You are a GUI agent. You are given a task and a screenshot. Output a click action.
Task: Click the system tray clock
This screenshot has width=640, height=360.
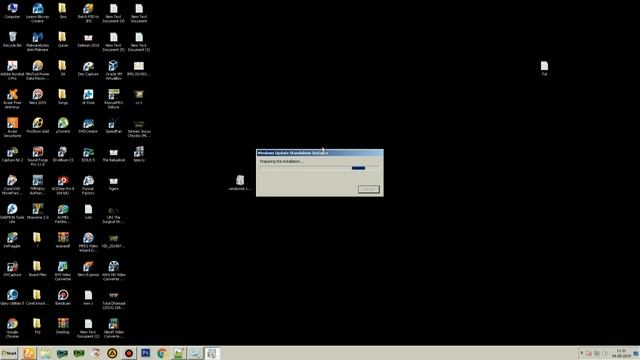click(621, 353)
